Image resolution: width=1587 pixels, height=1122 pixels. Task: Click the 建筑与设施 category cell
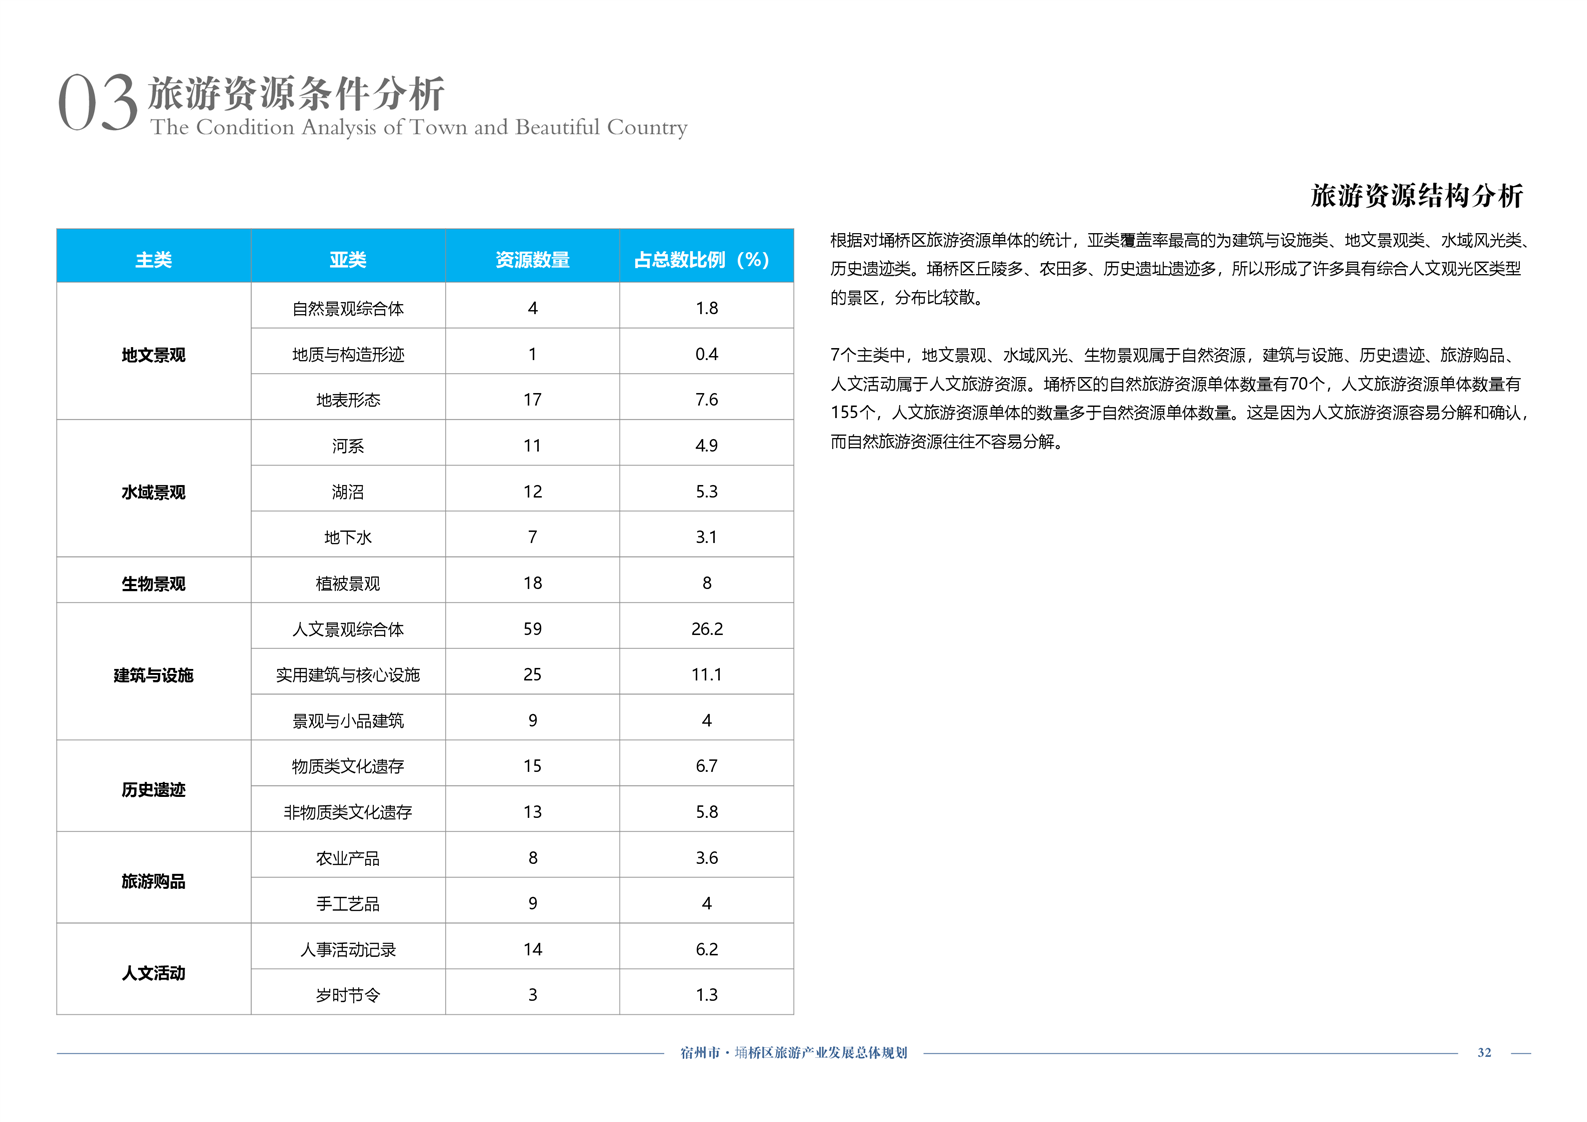pos(153,675)
